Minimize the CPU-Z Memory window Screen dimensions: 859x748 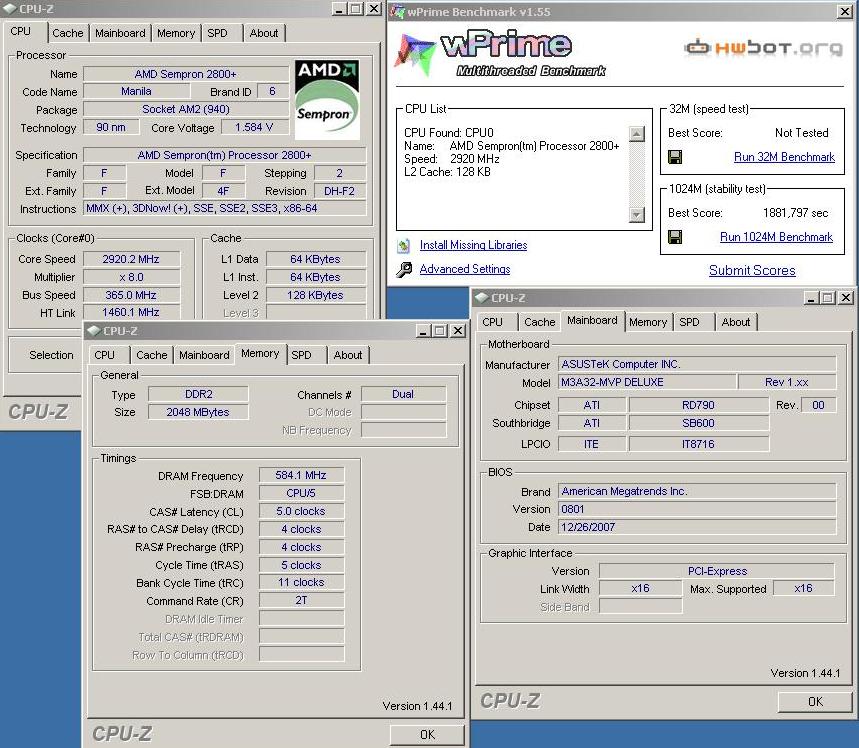pyautogui.click(x=422, y=331)
